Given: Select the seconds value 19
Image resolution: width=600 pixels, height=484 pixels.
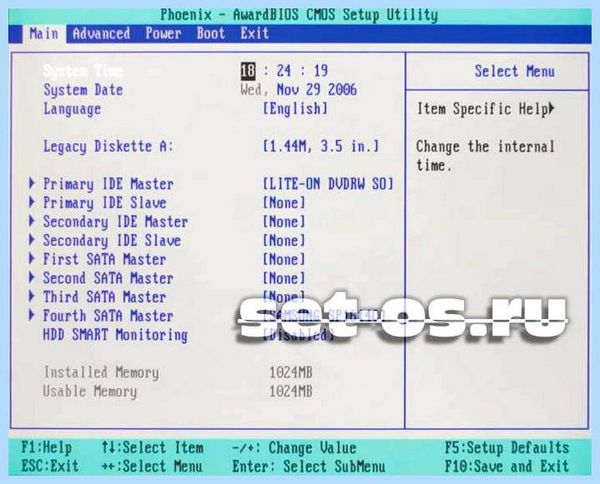Looking at the screenshot, I should [x=321, y=71].
